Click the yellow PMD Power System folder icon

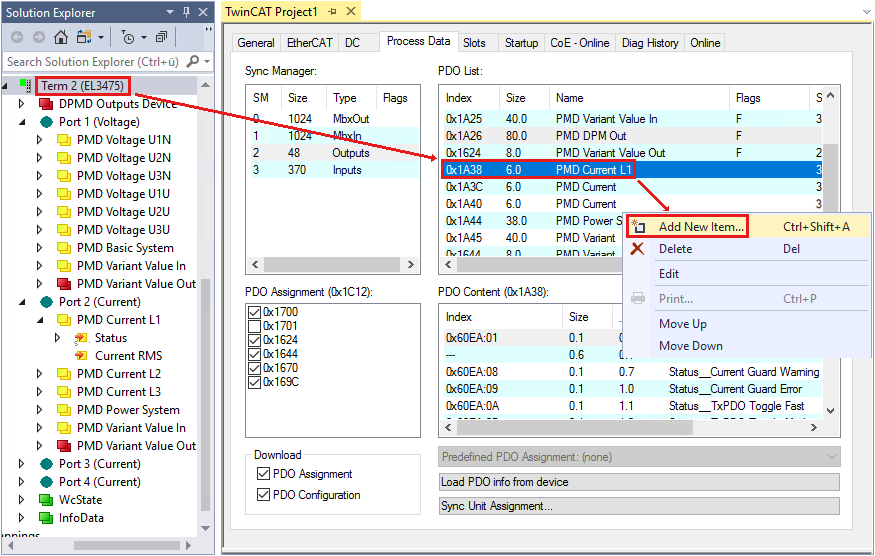pyautogui.click(x=64, y=410)
